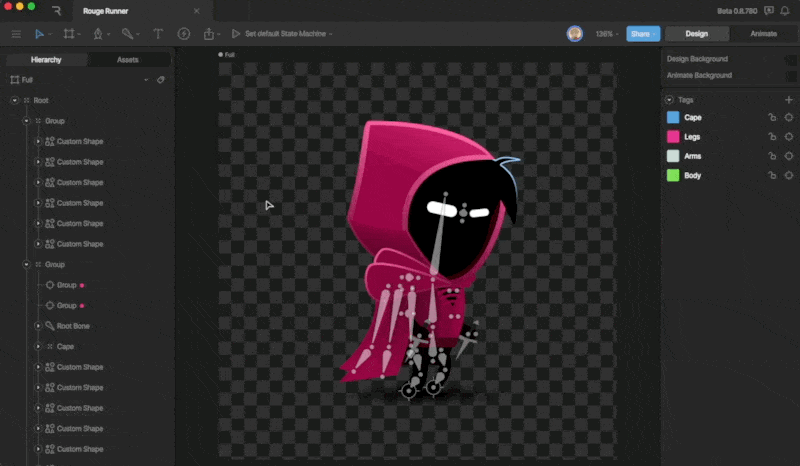The width and height of the screenshot is (800, 466).
Task: Select Root Bone in the hierarchy
Action: 73,326
